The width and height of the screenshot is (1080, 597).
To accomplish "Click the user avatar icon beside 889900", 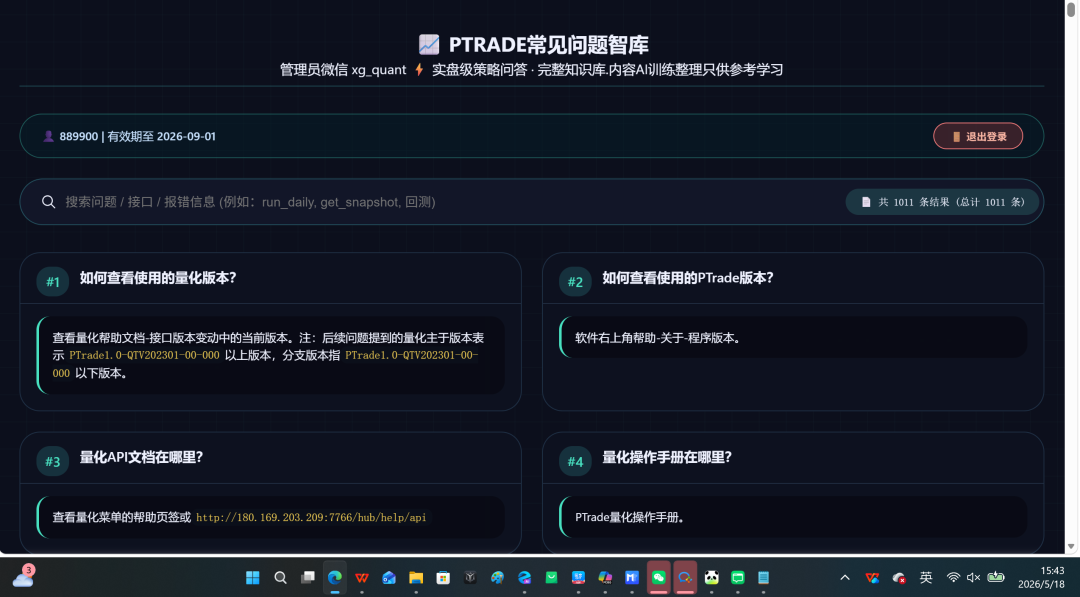I will pos(48,136).
